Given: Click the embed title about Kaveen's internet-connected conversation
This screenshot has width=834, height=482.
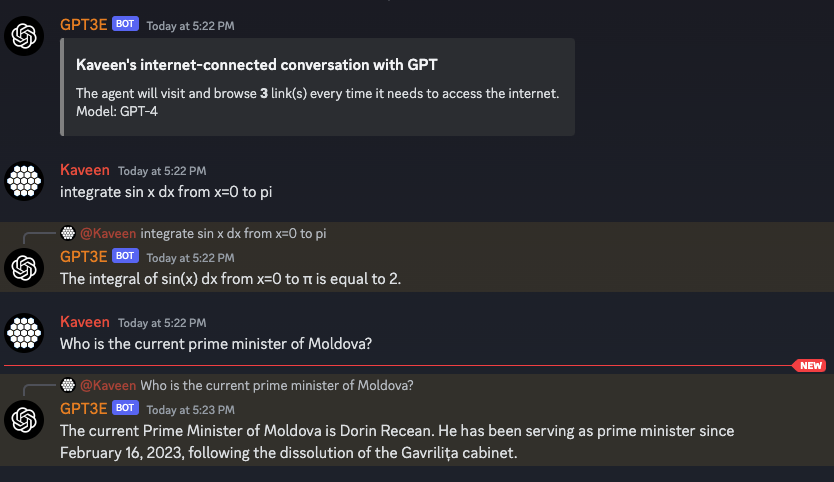Looking at the screenshot, I should (257, 65).
